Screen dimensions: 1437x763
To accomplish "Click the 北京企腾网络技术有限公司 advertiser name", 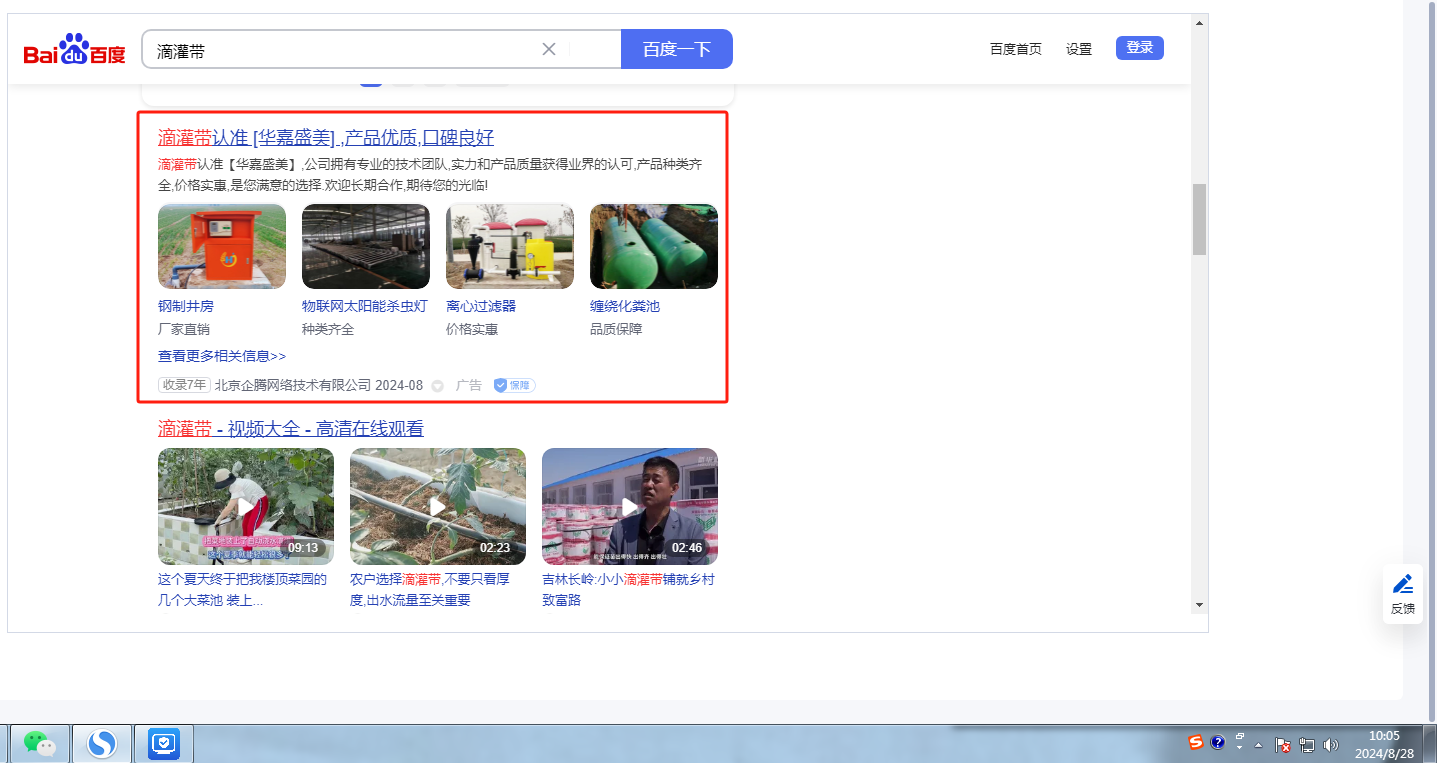I will click(x=293, y=385).
